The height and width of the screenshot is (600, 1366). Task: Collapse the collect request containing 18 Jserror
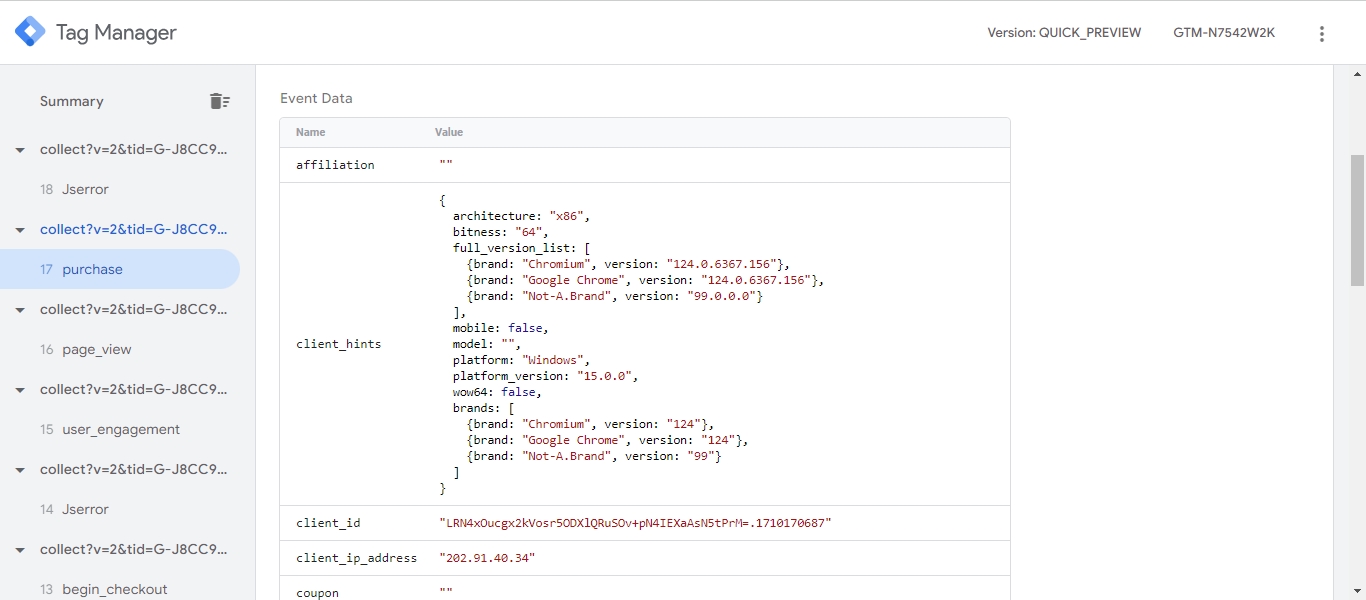(x=20, y=150)
